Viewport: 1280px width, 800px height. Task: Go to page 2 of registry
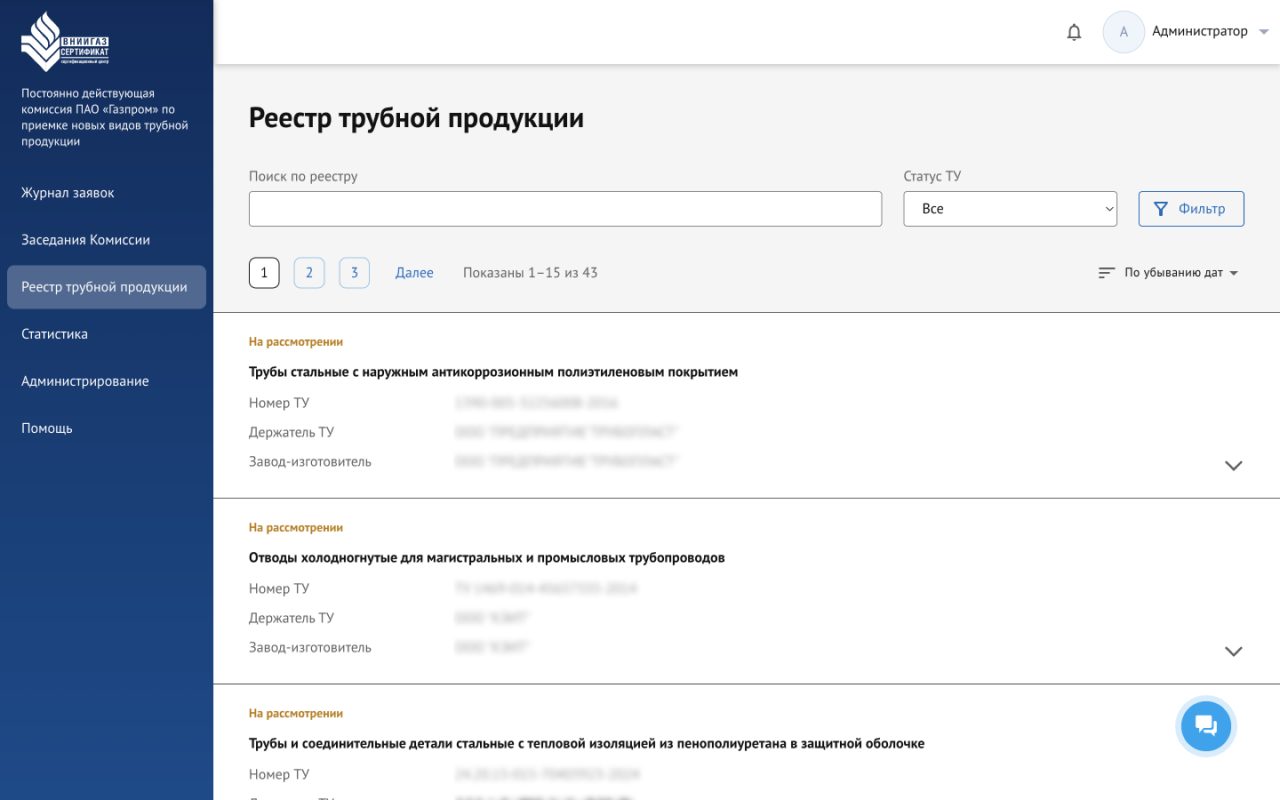[x=309, y=273]
